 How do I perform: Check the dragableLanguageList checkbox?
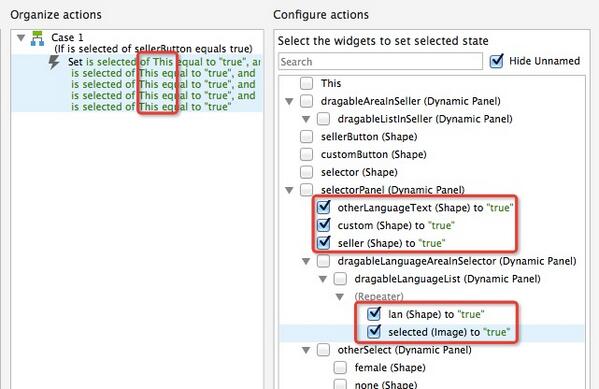click(x=340, y=279)
